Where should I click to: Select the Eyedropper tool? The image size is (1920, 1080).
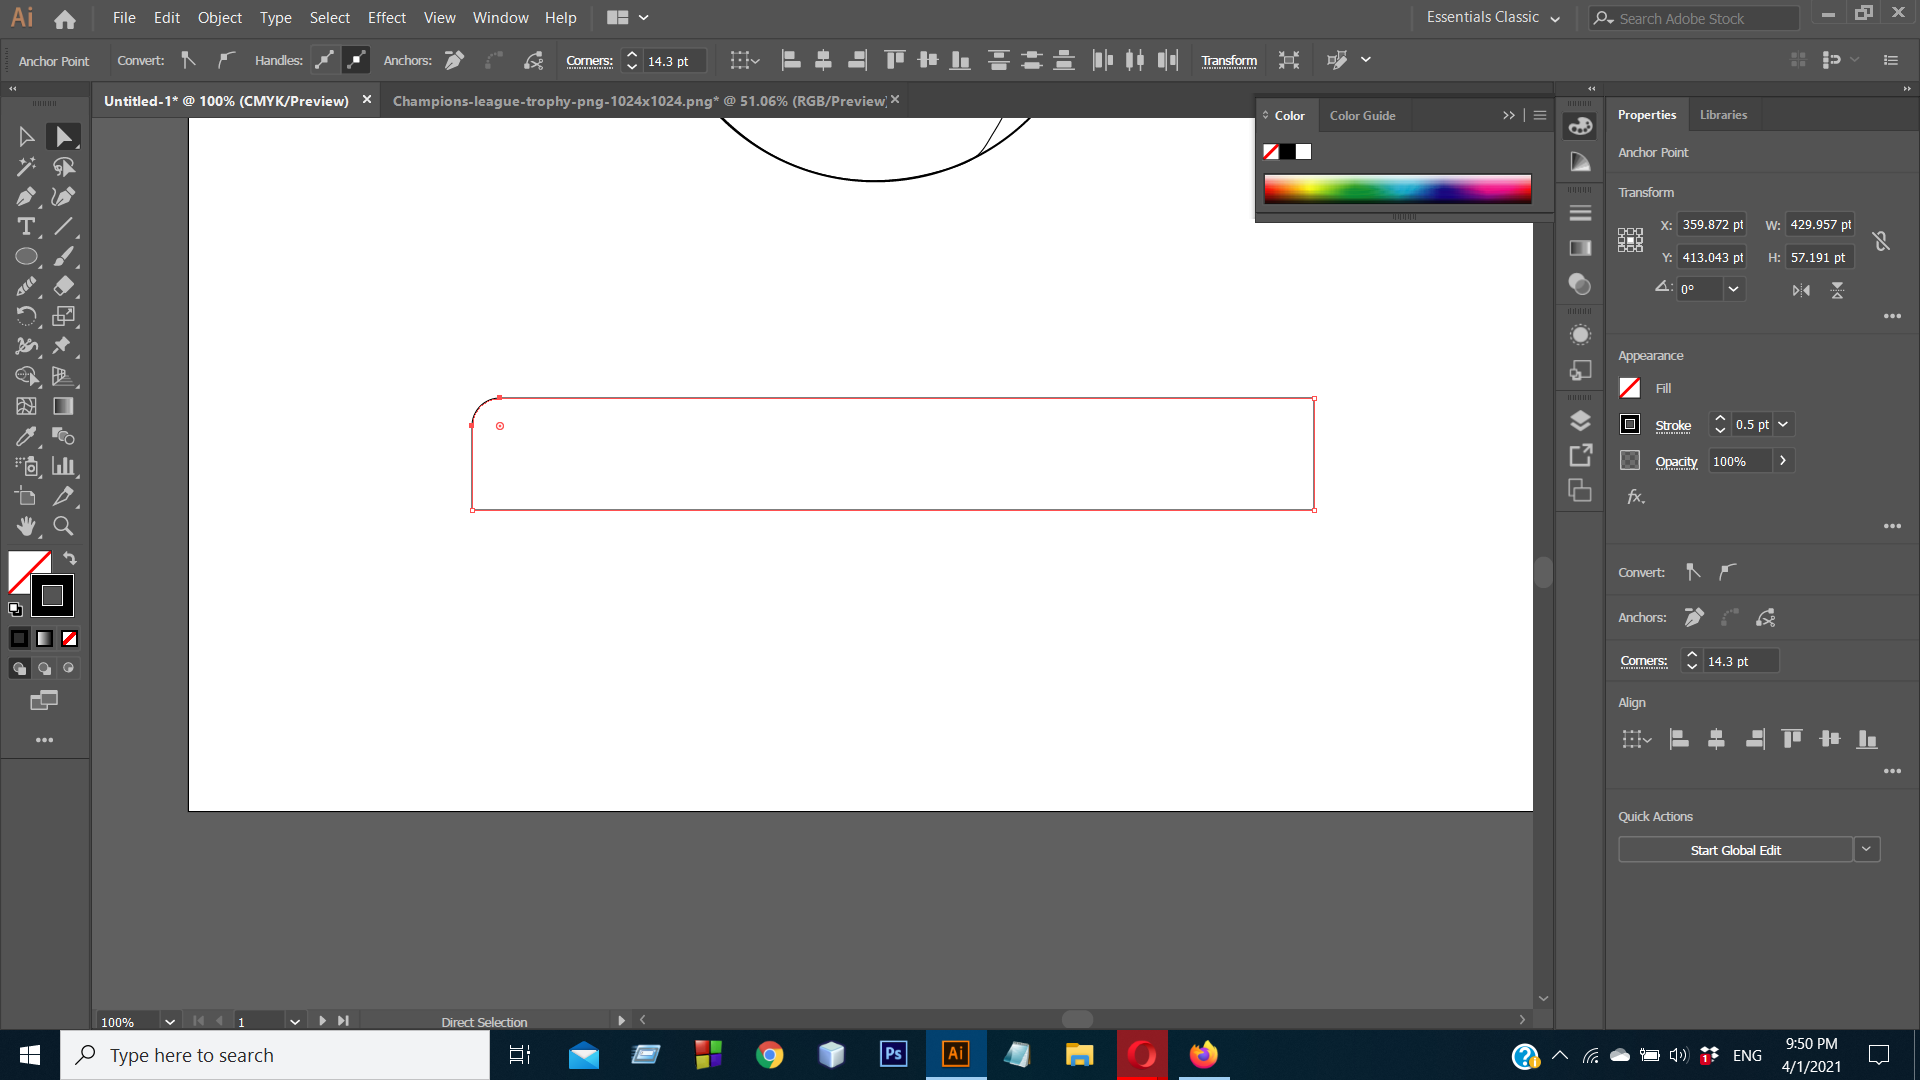(x=27, y=437)
